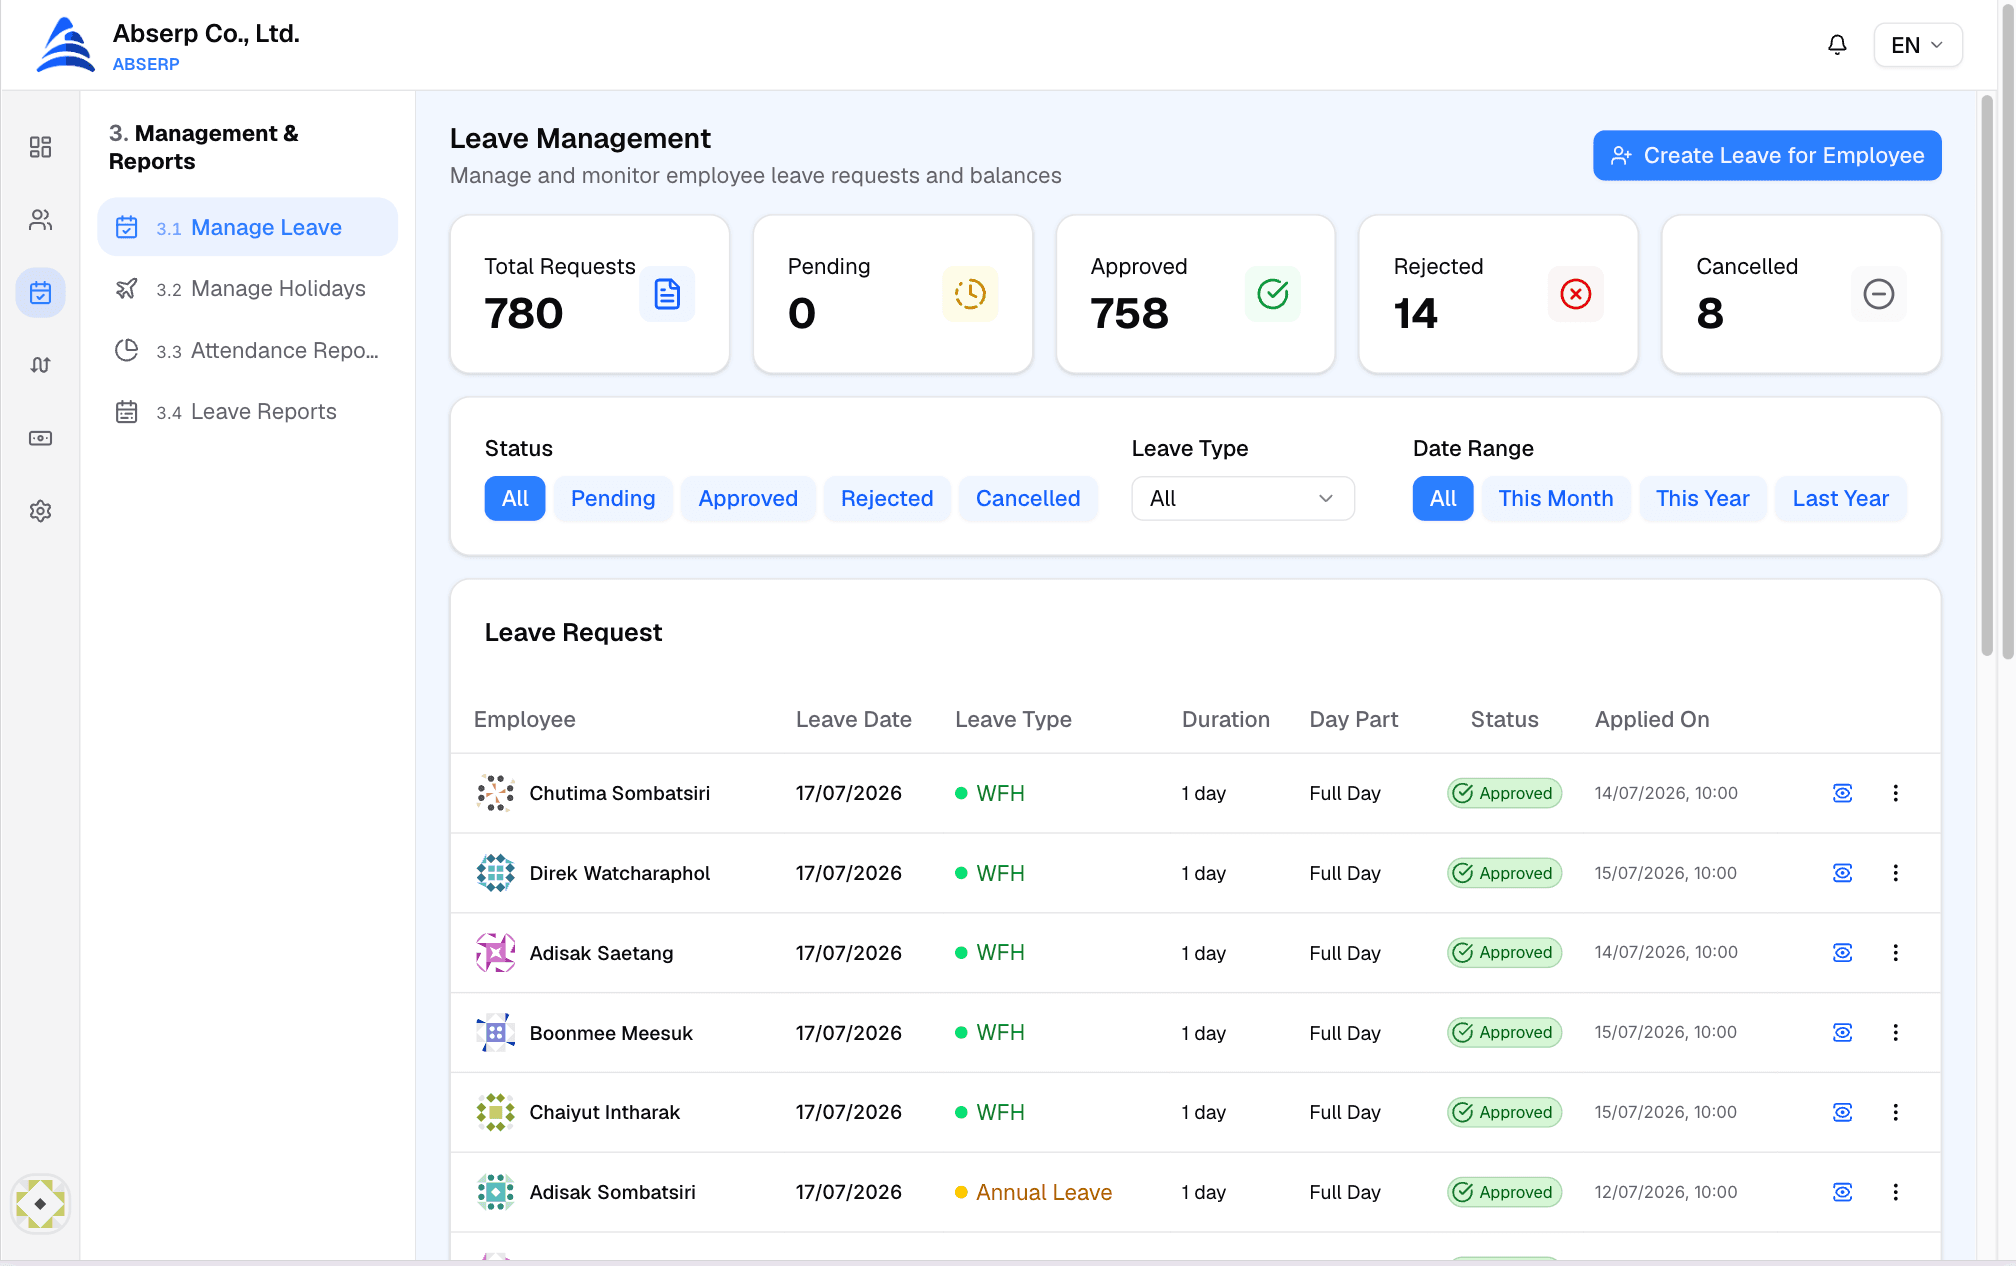Select This Month date range
The height and width of the screenshot is (1266, 2016).
click(1555, 498)
